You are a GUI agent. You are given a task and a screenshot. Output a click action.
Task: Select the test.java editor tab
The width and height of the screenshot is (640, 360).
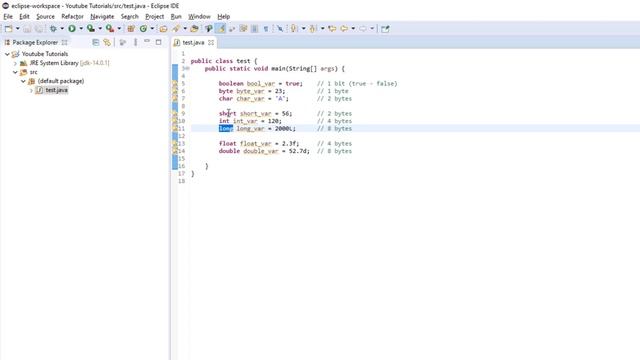pyautogui.click(x=193, y=42)
